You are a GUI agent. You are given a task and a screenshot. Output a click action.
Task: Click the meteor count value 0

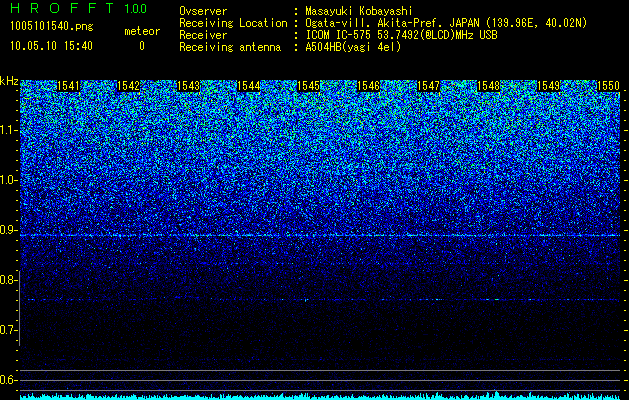coord(142,46)
